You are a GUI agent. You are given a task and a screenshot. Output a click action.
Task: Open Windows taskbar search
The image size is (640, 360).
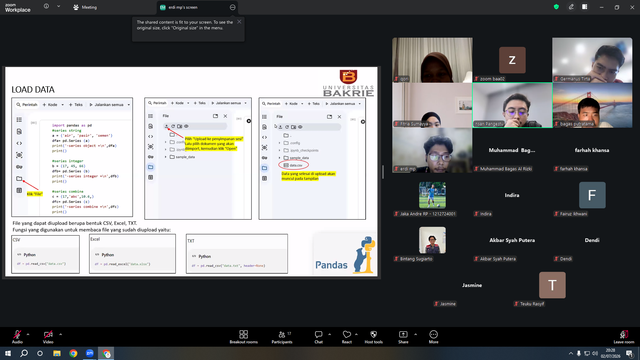click(24, 353)
